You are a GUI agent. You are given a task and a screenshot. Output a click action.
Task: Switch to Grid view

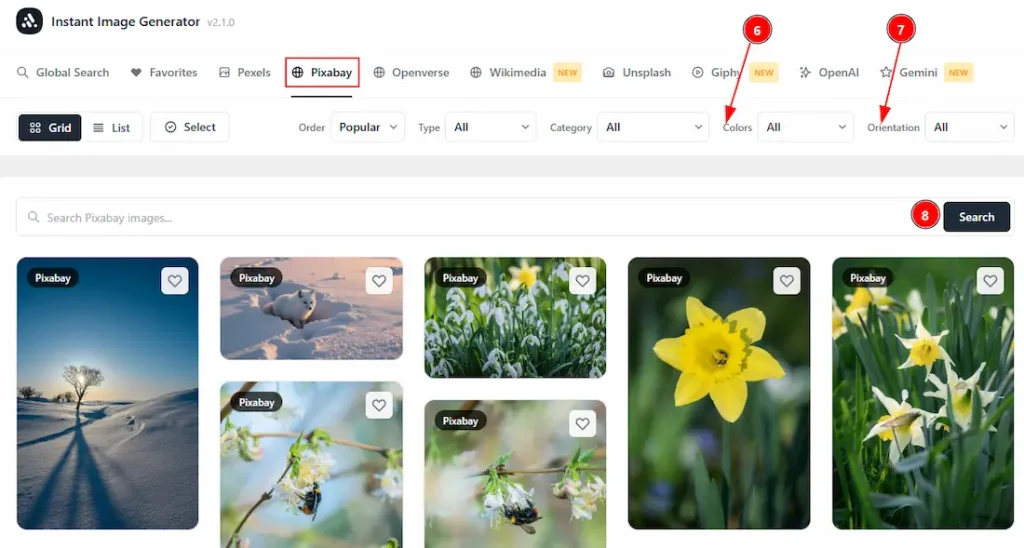click(x=50, y=127)
